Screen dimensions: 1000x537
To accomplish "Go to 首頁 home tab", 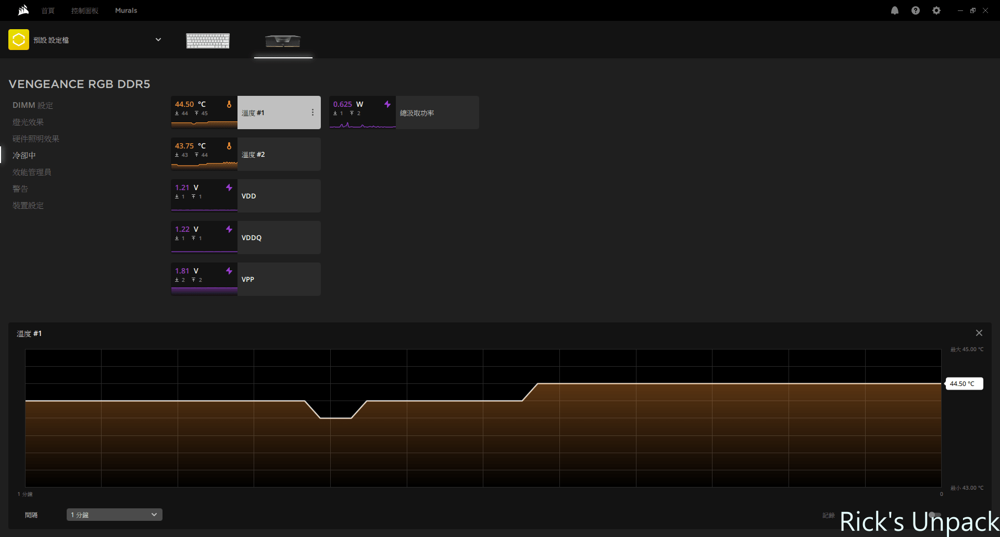I will click(x=48, y=11).
